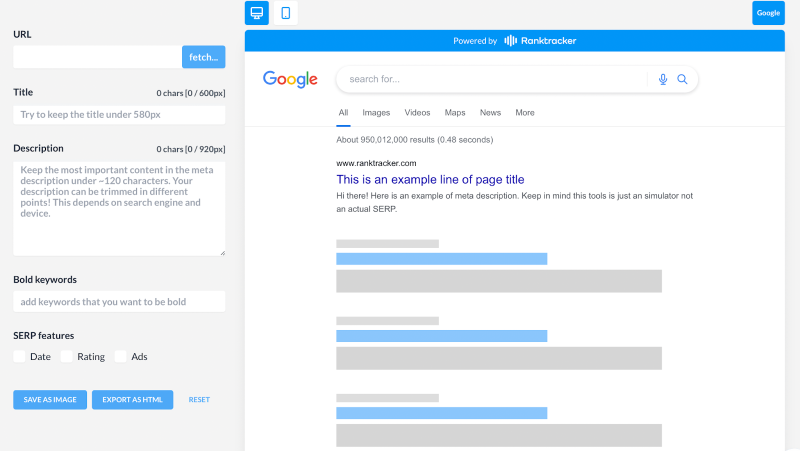Screen dimensions: 800x451
Task: Click the Google logo in preview
Action: (290, 79)
